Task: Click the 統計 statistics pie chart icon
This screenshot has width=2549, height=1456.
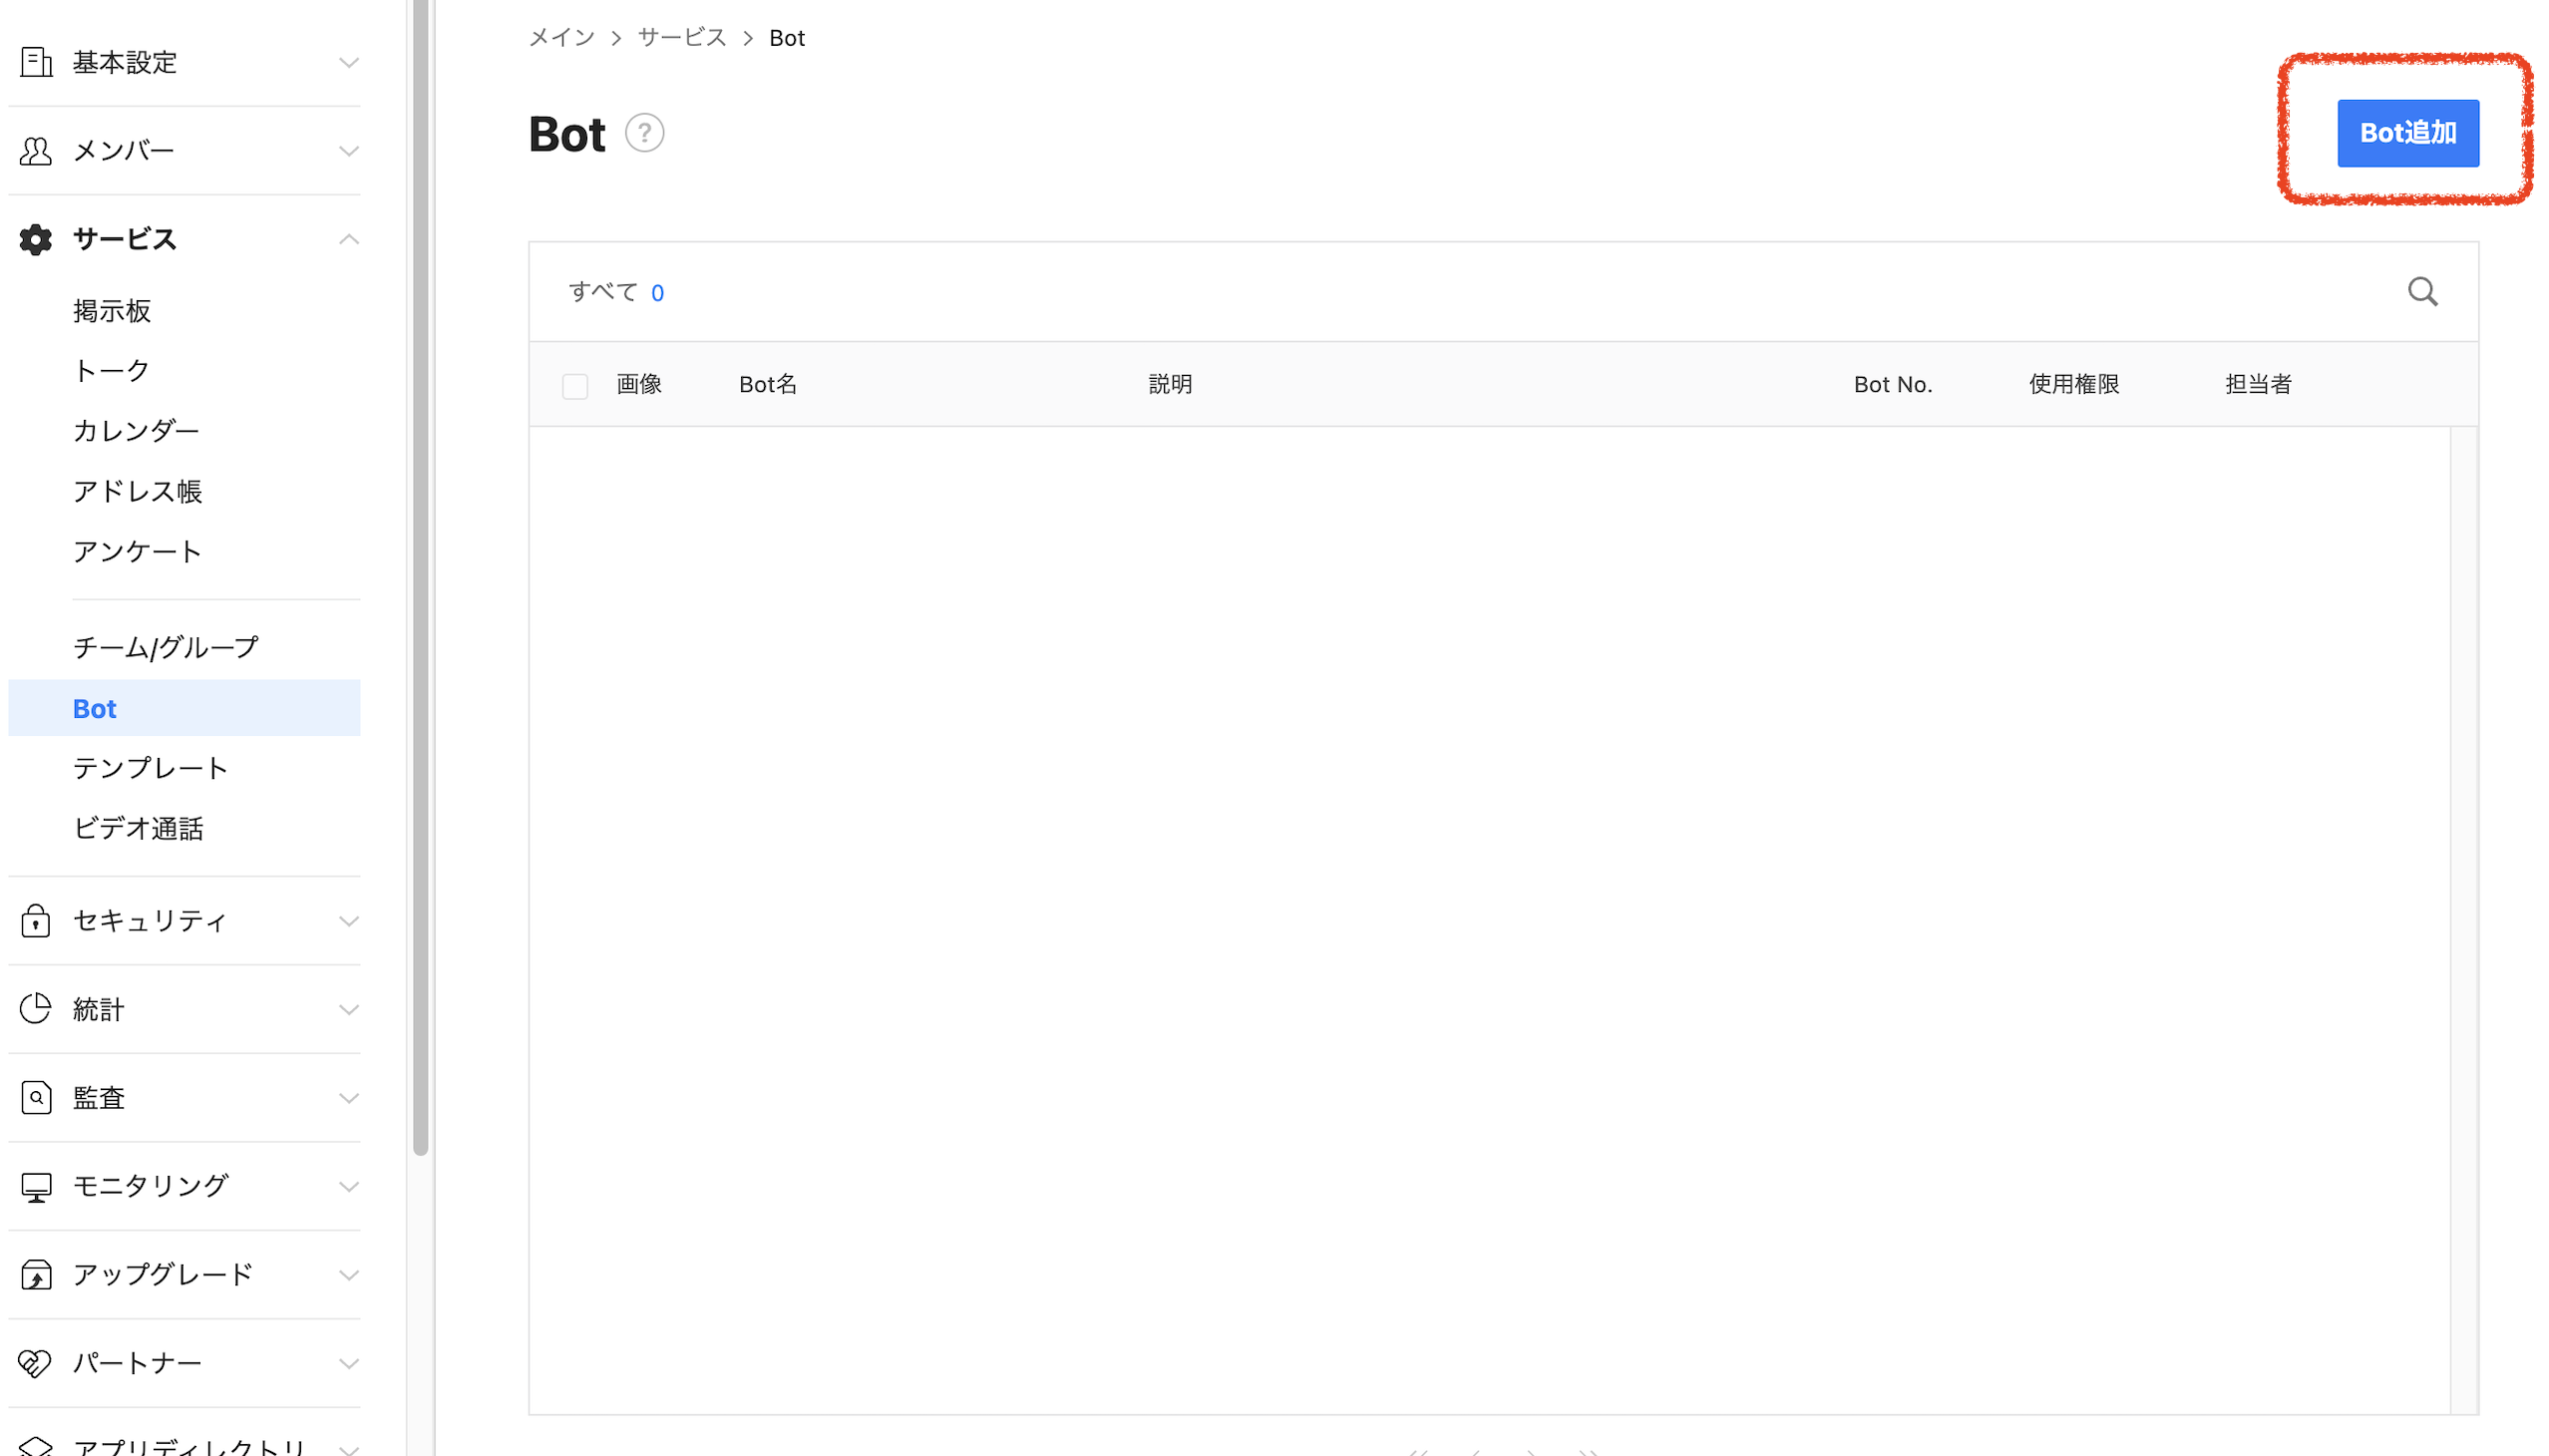Action: click(x=36, y=1008)
